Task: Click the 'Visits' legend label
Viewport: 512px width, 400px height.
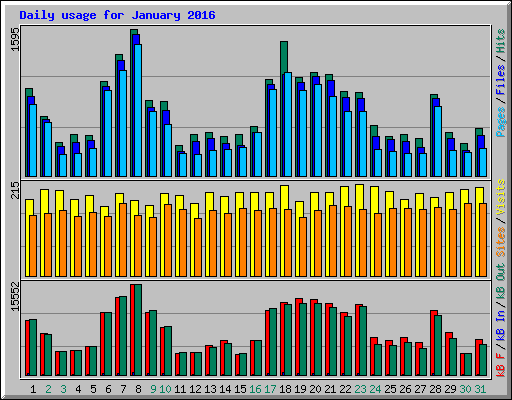Action: [501, 197]
